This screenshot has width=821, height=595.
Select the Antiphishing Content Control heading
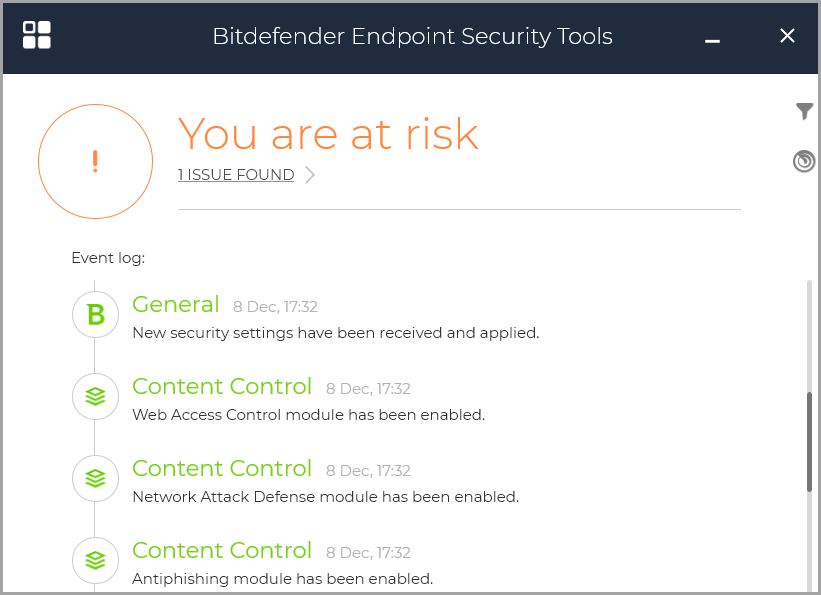[x=222, y=551]
